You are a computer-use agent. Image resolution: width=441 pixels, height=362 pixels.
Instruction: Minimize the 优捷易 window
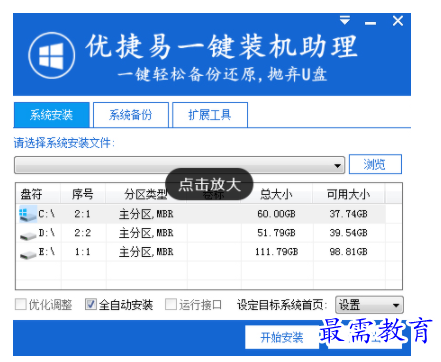[370, 23]
